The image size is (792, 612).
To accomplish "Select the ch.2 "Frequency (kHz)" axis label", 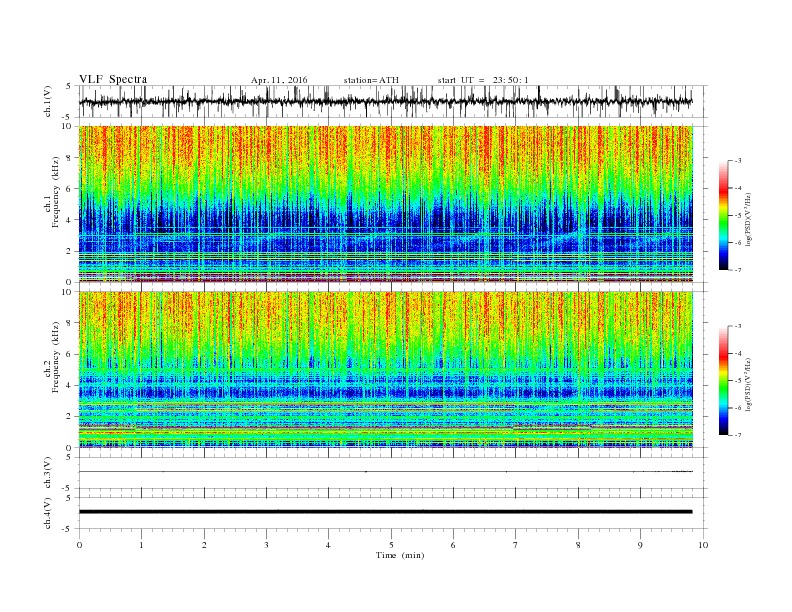I will click(56, 358).
